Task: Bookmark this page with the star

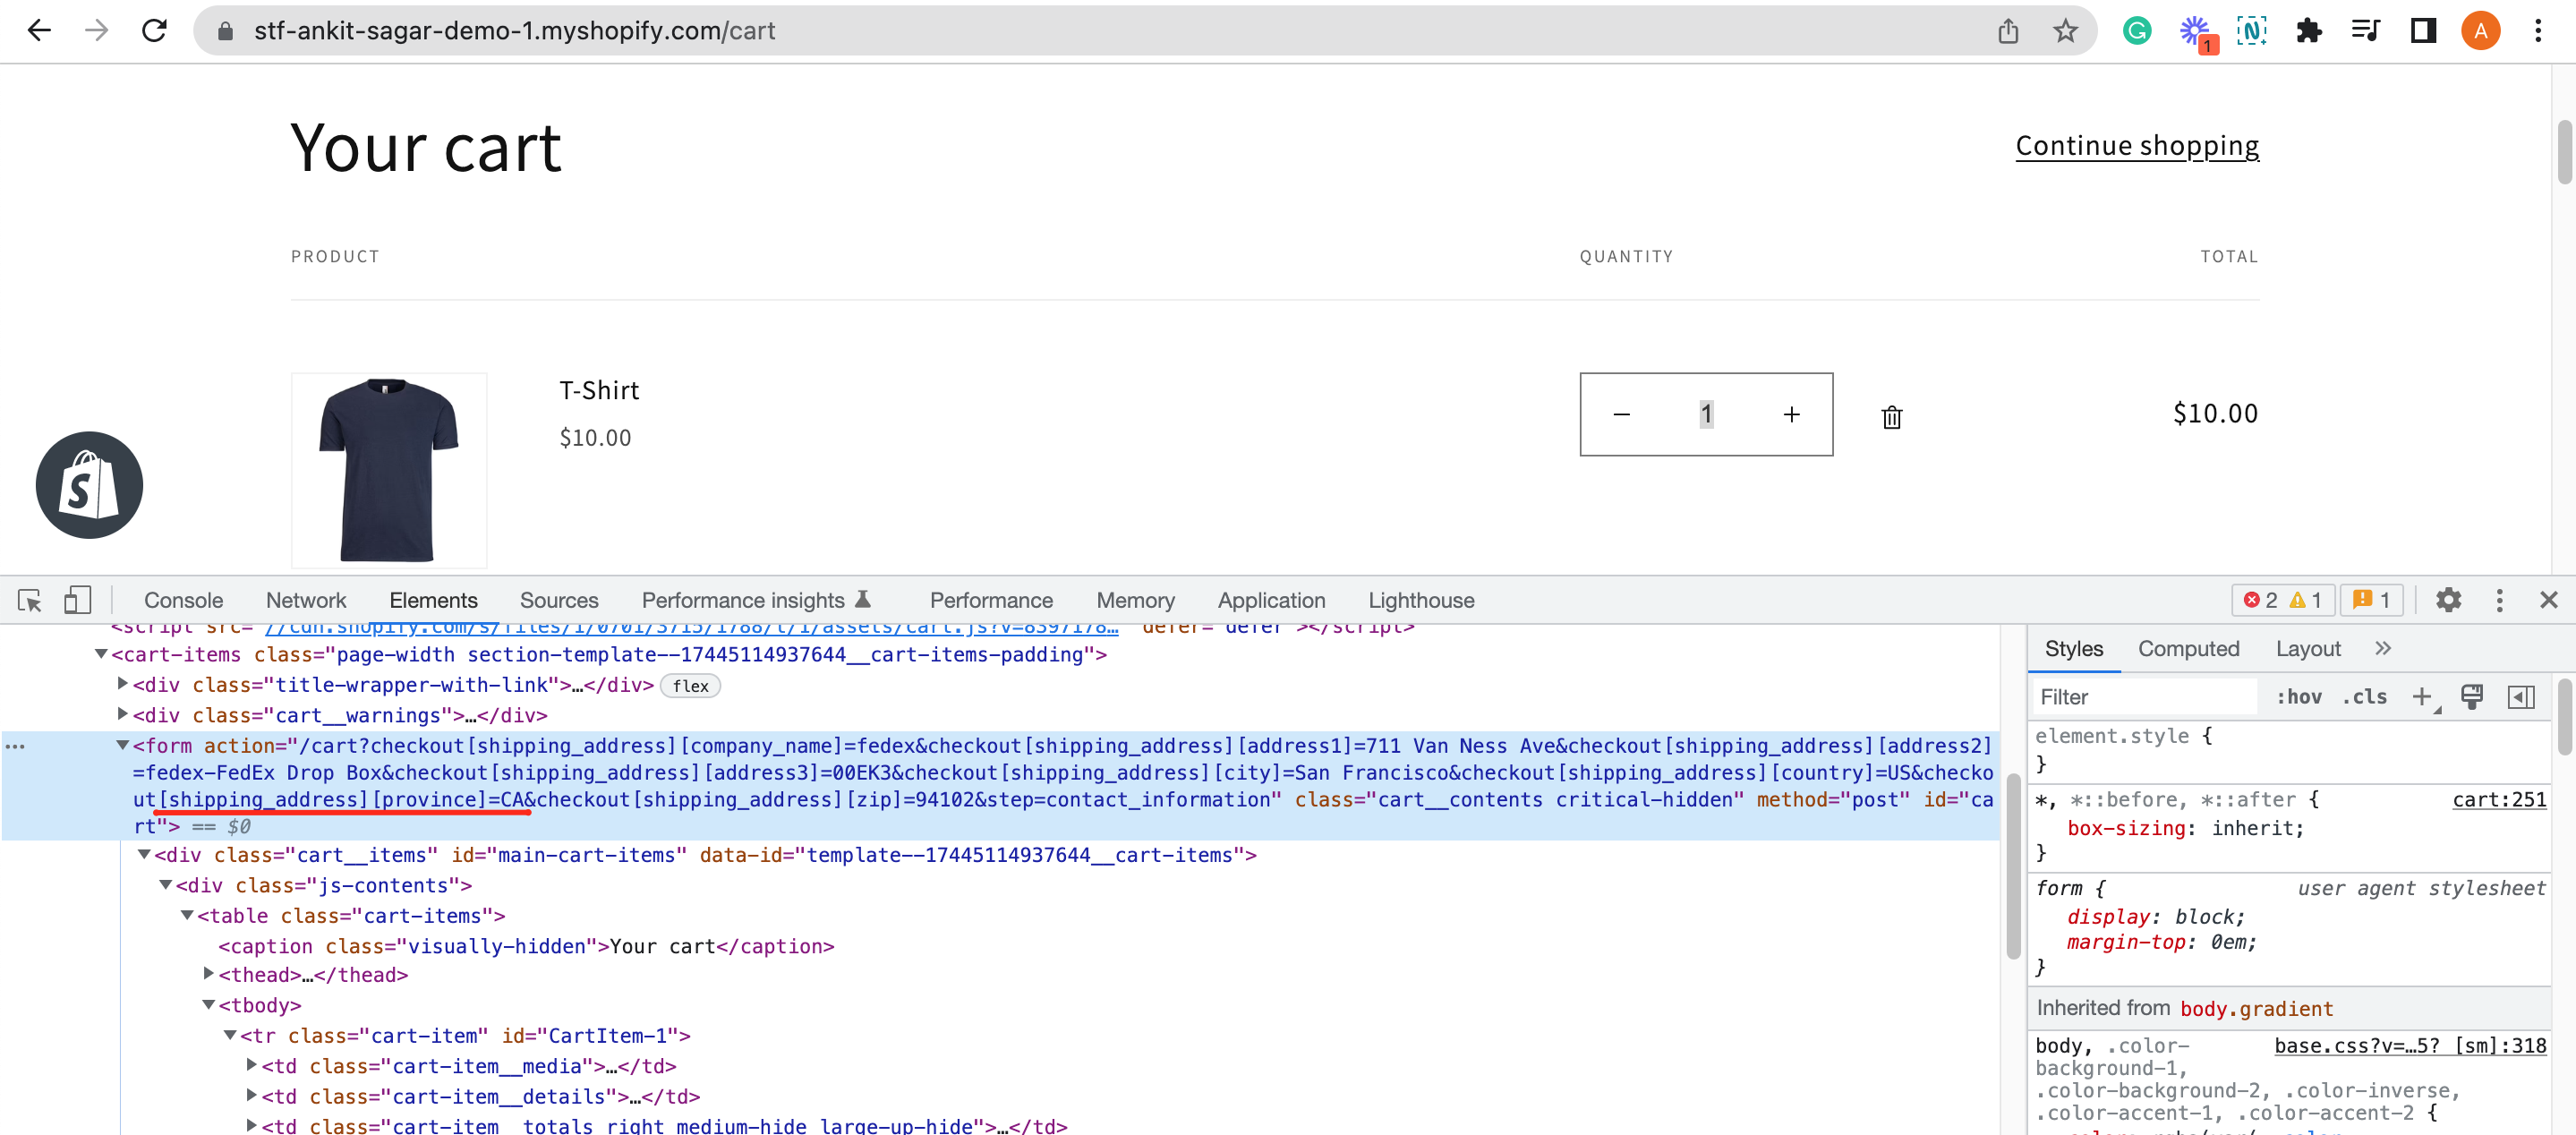Action: coord(2065,31)
